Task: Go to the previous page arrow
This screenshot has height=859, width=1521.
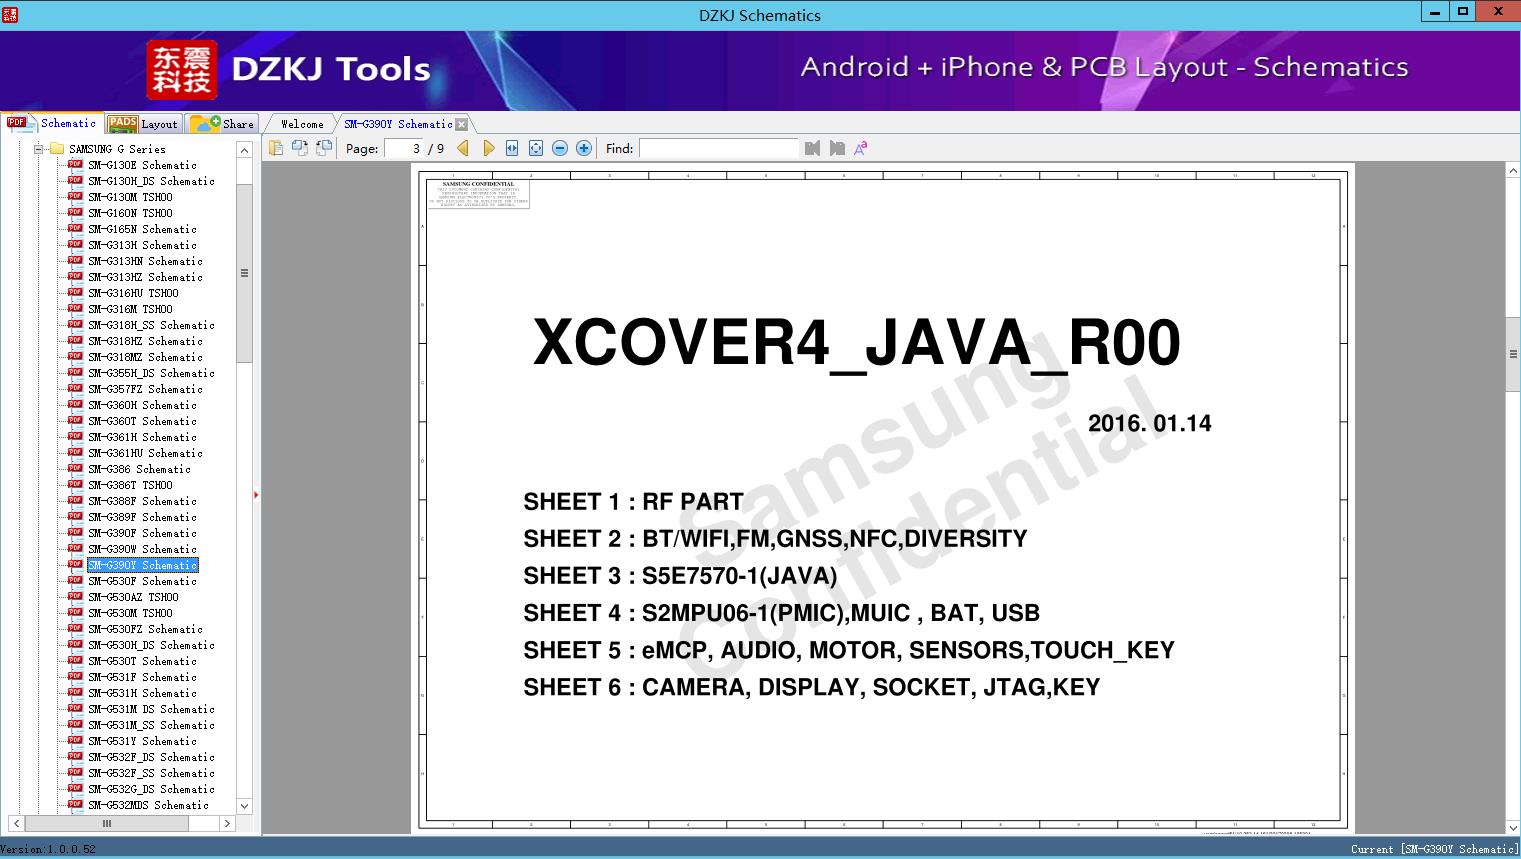Action: coord(463,148)
